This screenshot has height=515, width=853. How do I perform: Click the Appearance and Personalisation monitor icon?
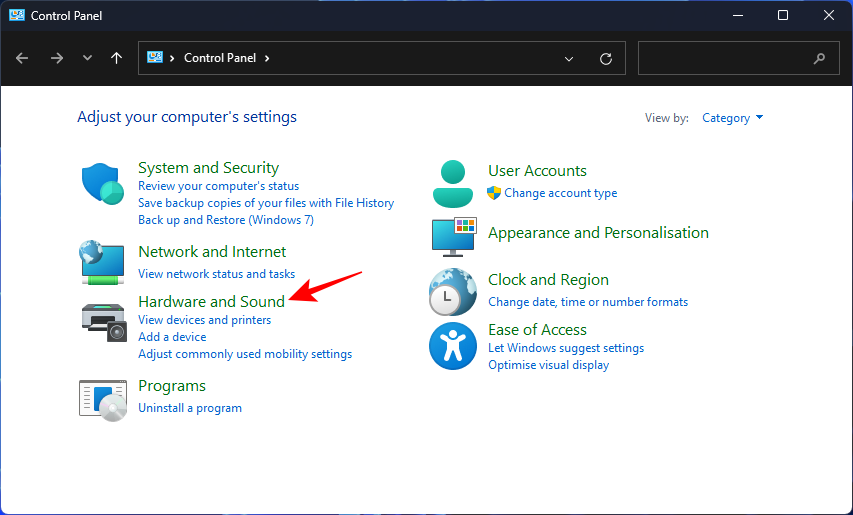[x=453, y=236]
